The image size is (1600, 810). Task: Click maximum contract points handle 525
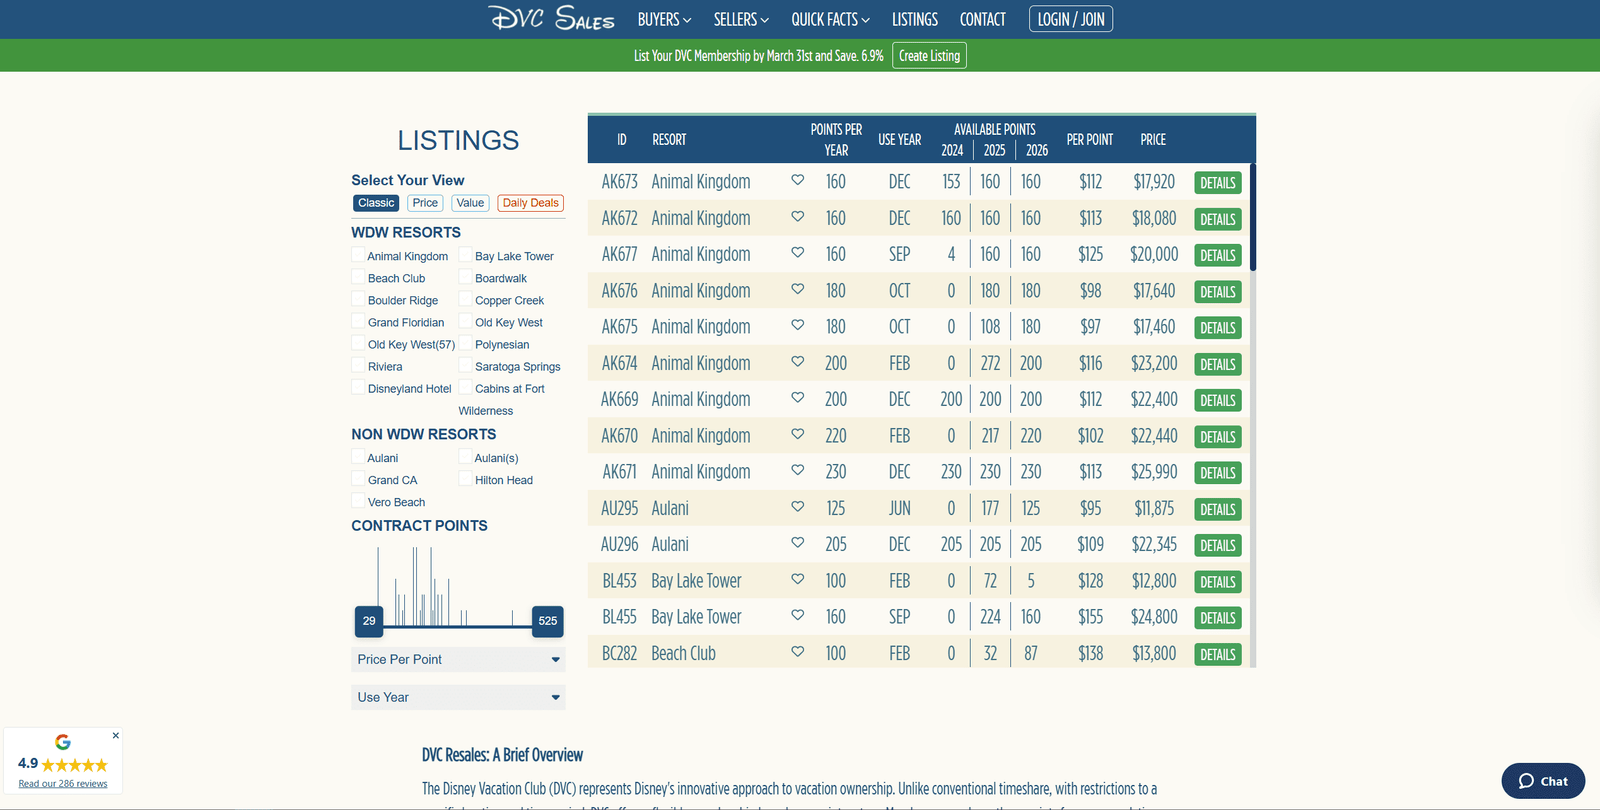pos(547,621)
